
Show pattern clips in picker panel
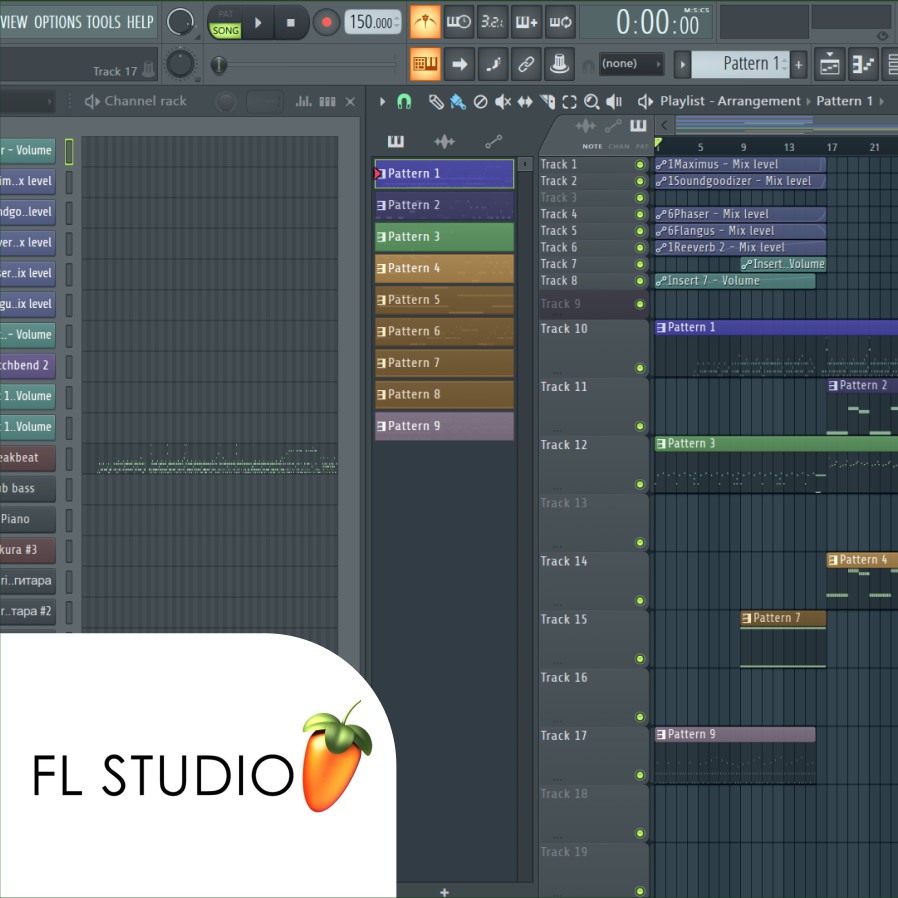pos(396,141)
